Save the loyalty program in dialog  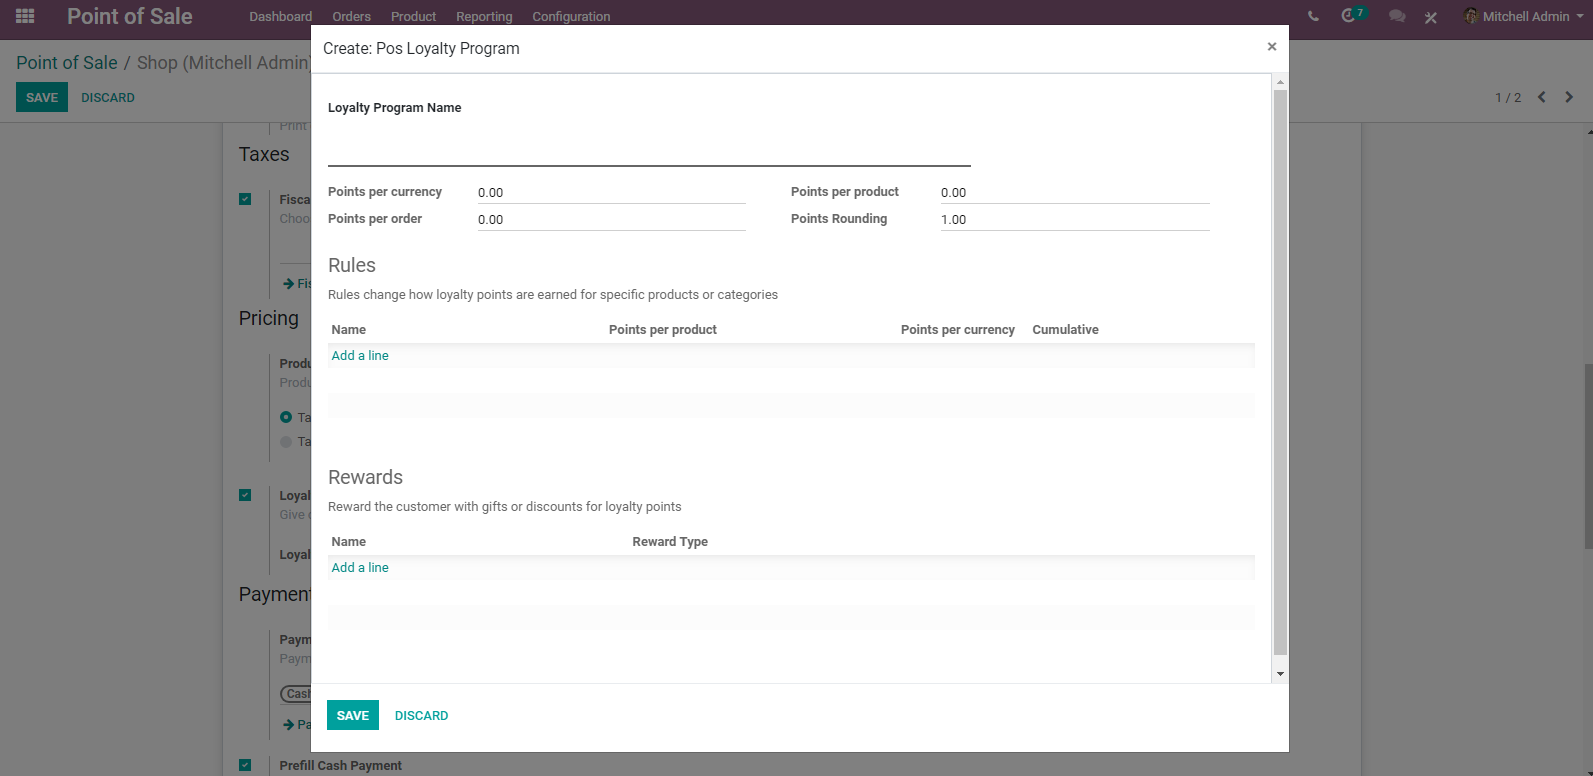(353, 715)
